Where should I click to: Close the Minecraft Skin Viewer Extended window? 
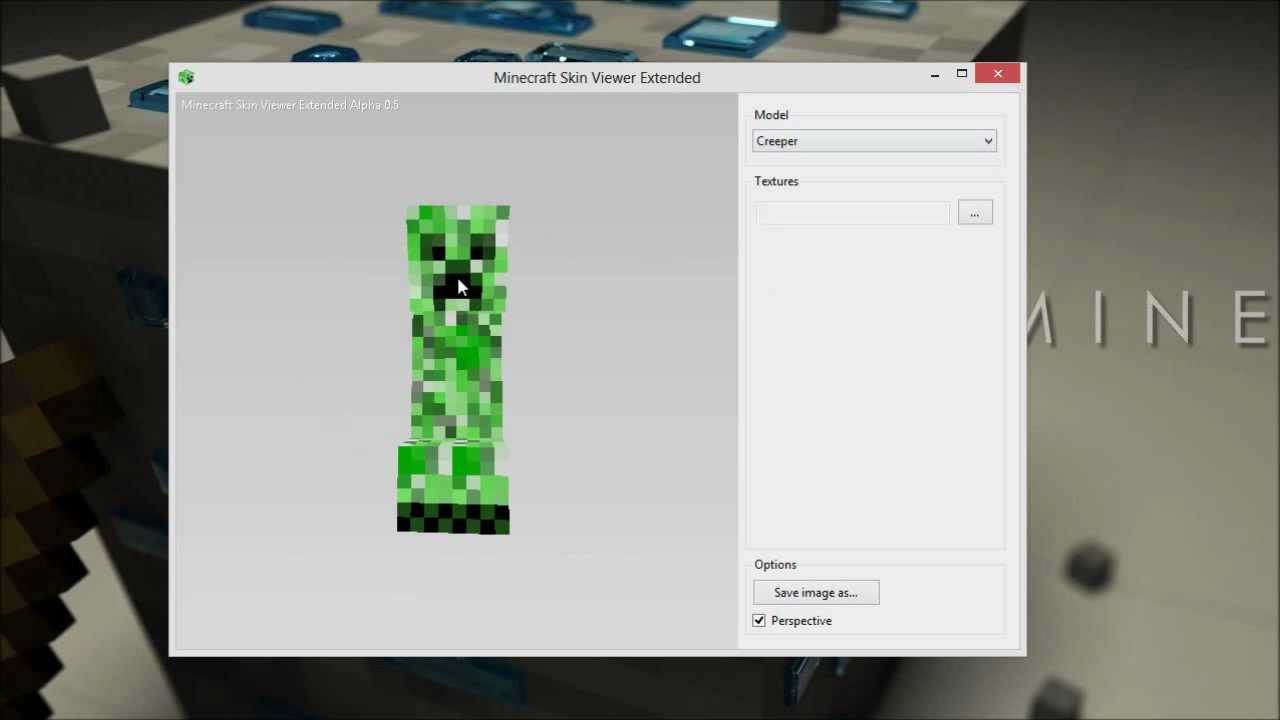(x=998, y=74)
